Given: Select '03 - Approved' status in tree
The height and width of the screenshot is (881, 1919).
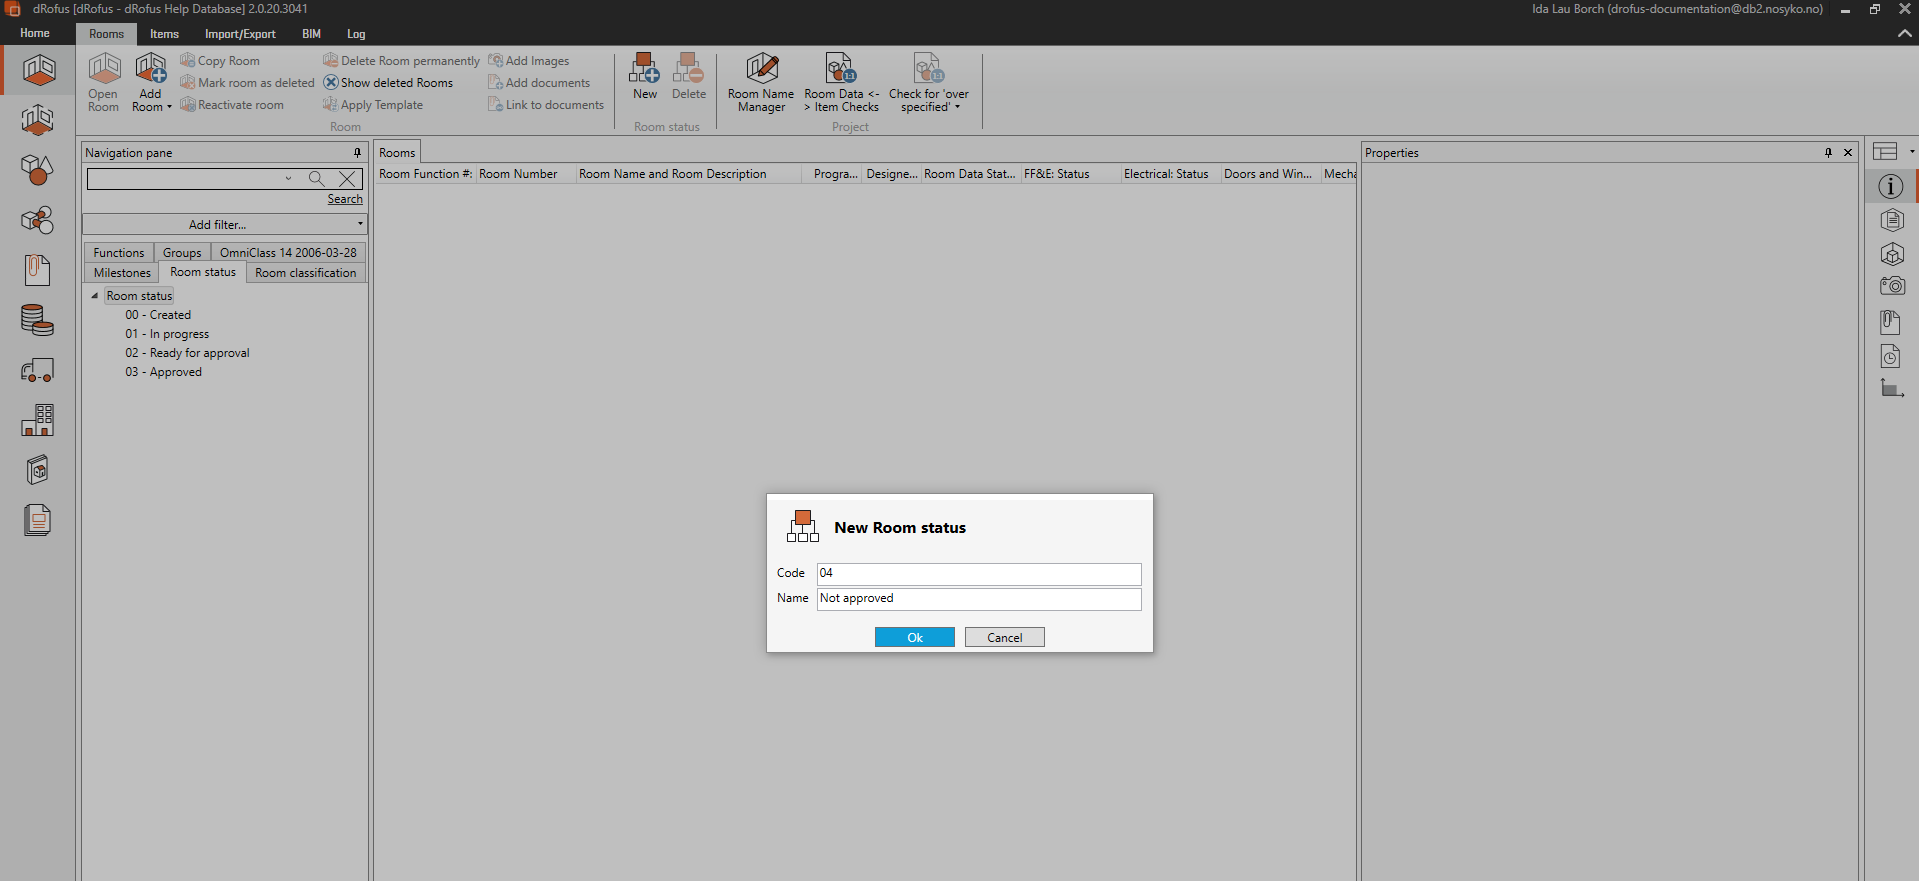Looking at the screenshot, I should [163, 372].
